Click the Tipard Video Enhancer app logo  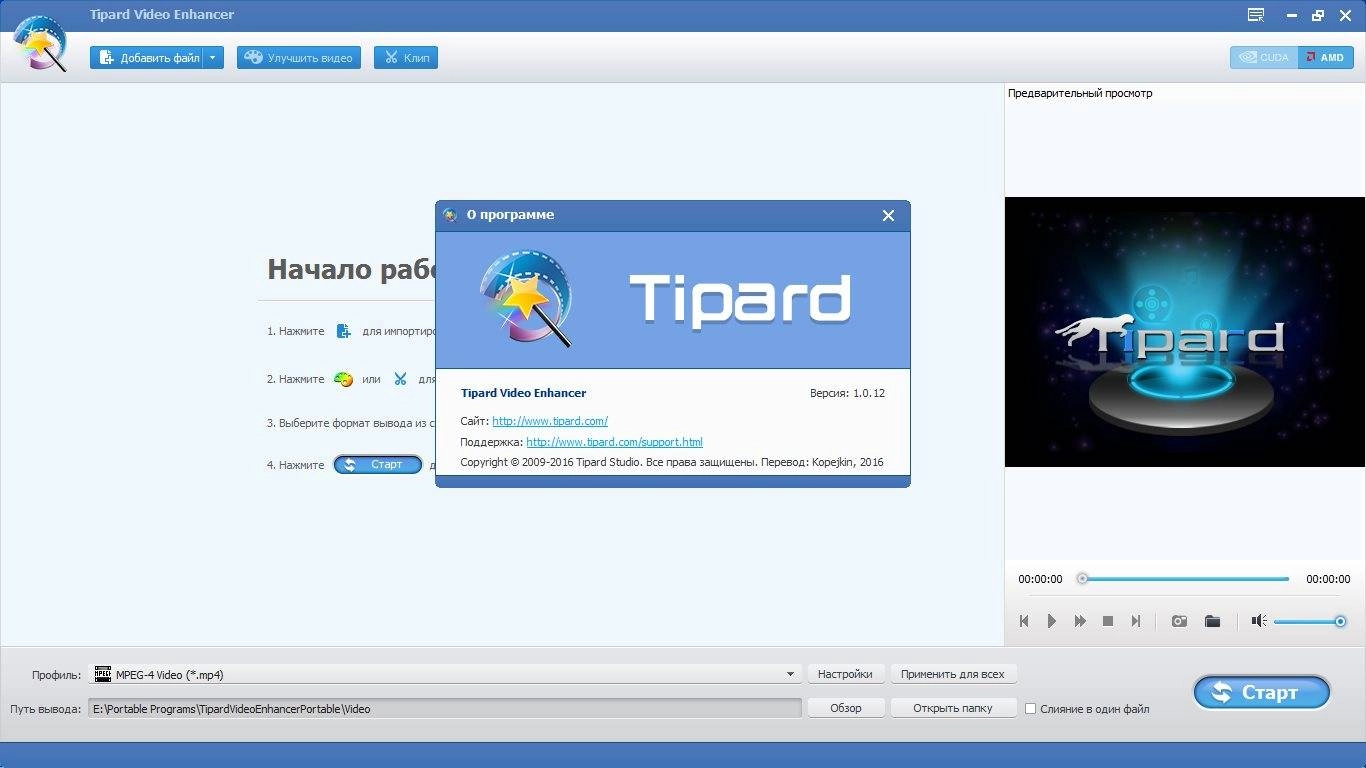coord(40,45)
